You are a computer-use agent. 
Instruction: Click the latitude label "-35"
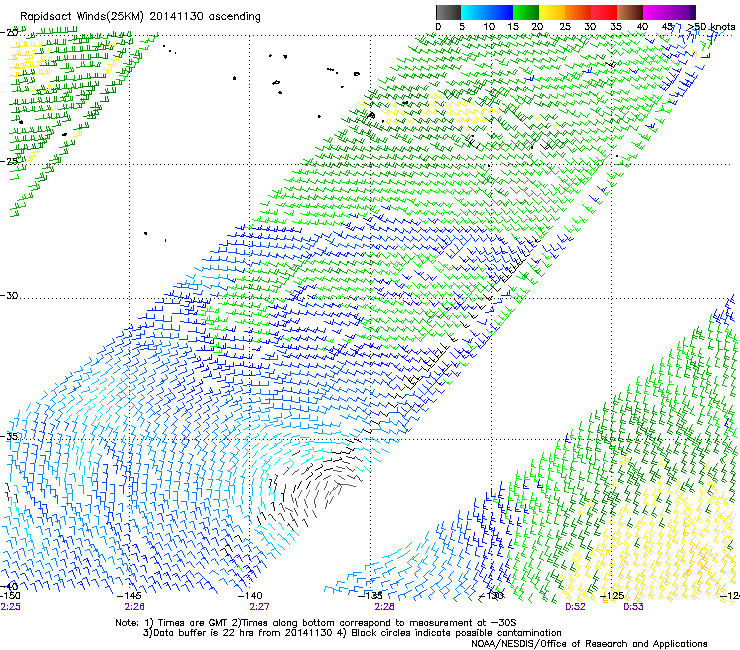tap(9, 436)
